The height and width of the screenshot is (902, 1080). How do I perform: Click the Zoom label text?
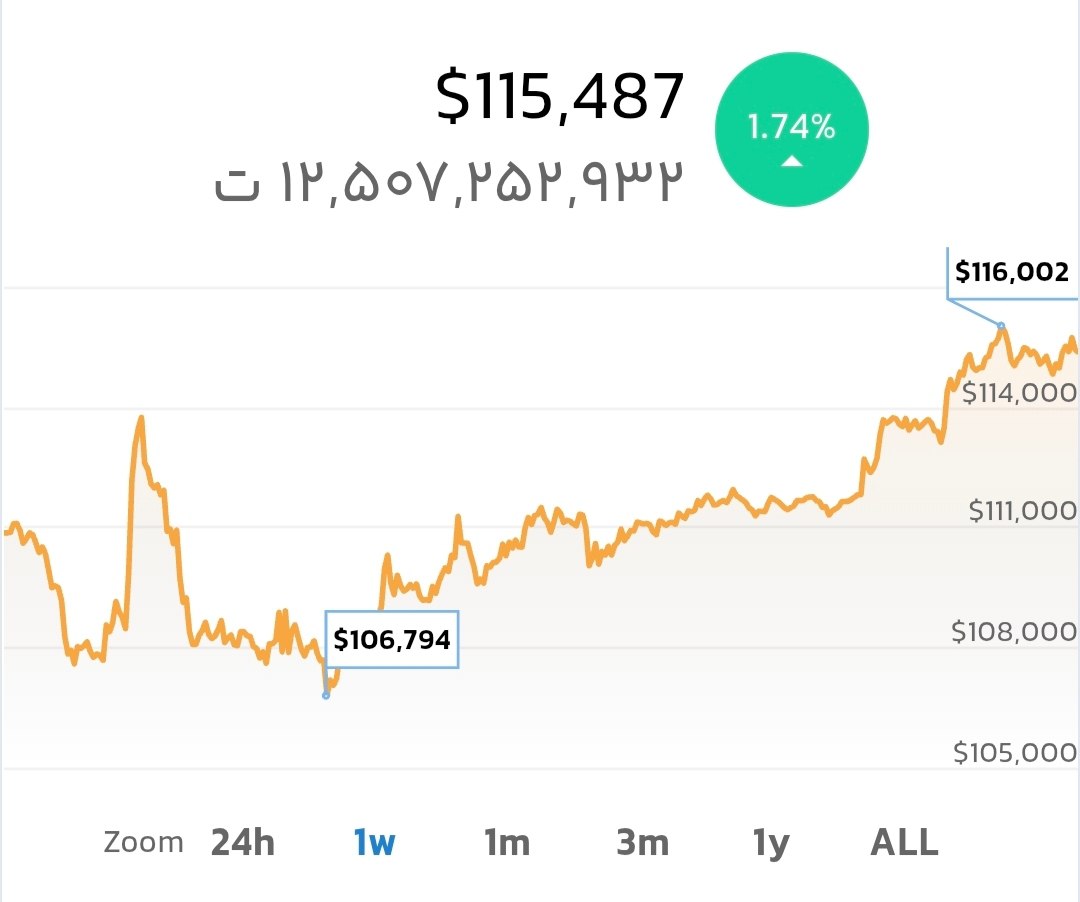tap(143, 843)
